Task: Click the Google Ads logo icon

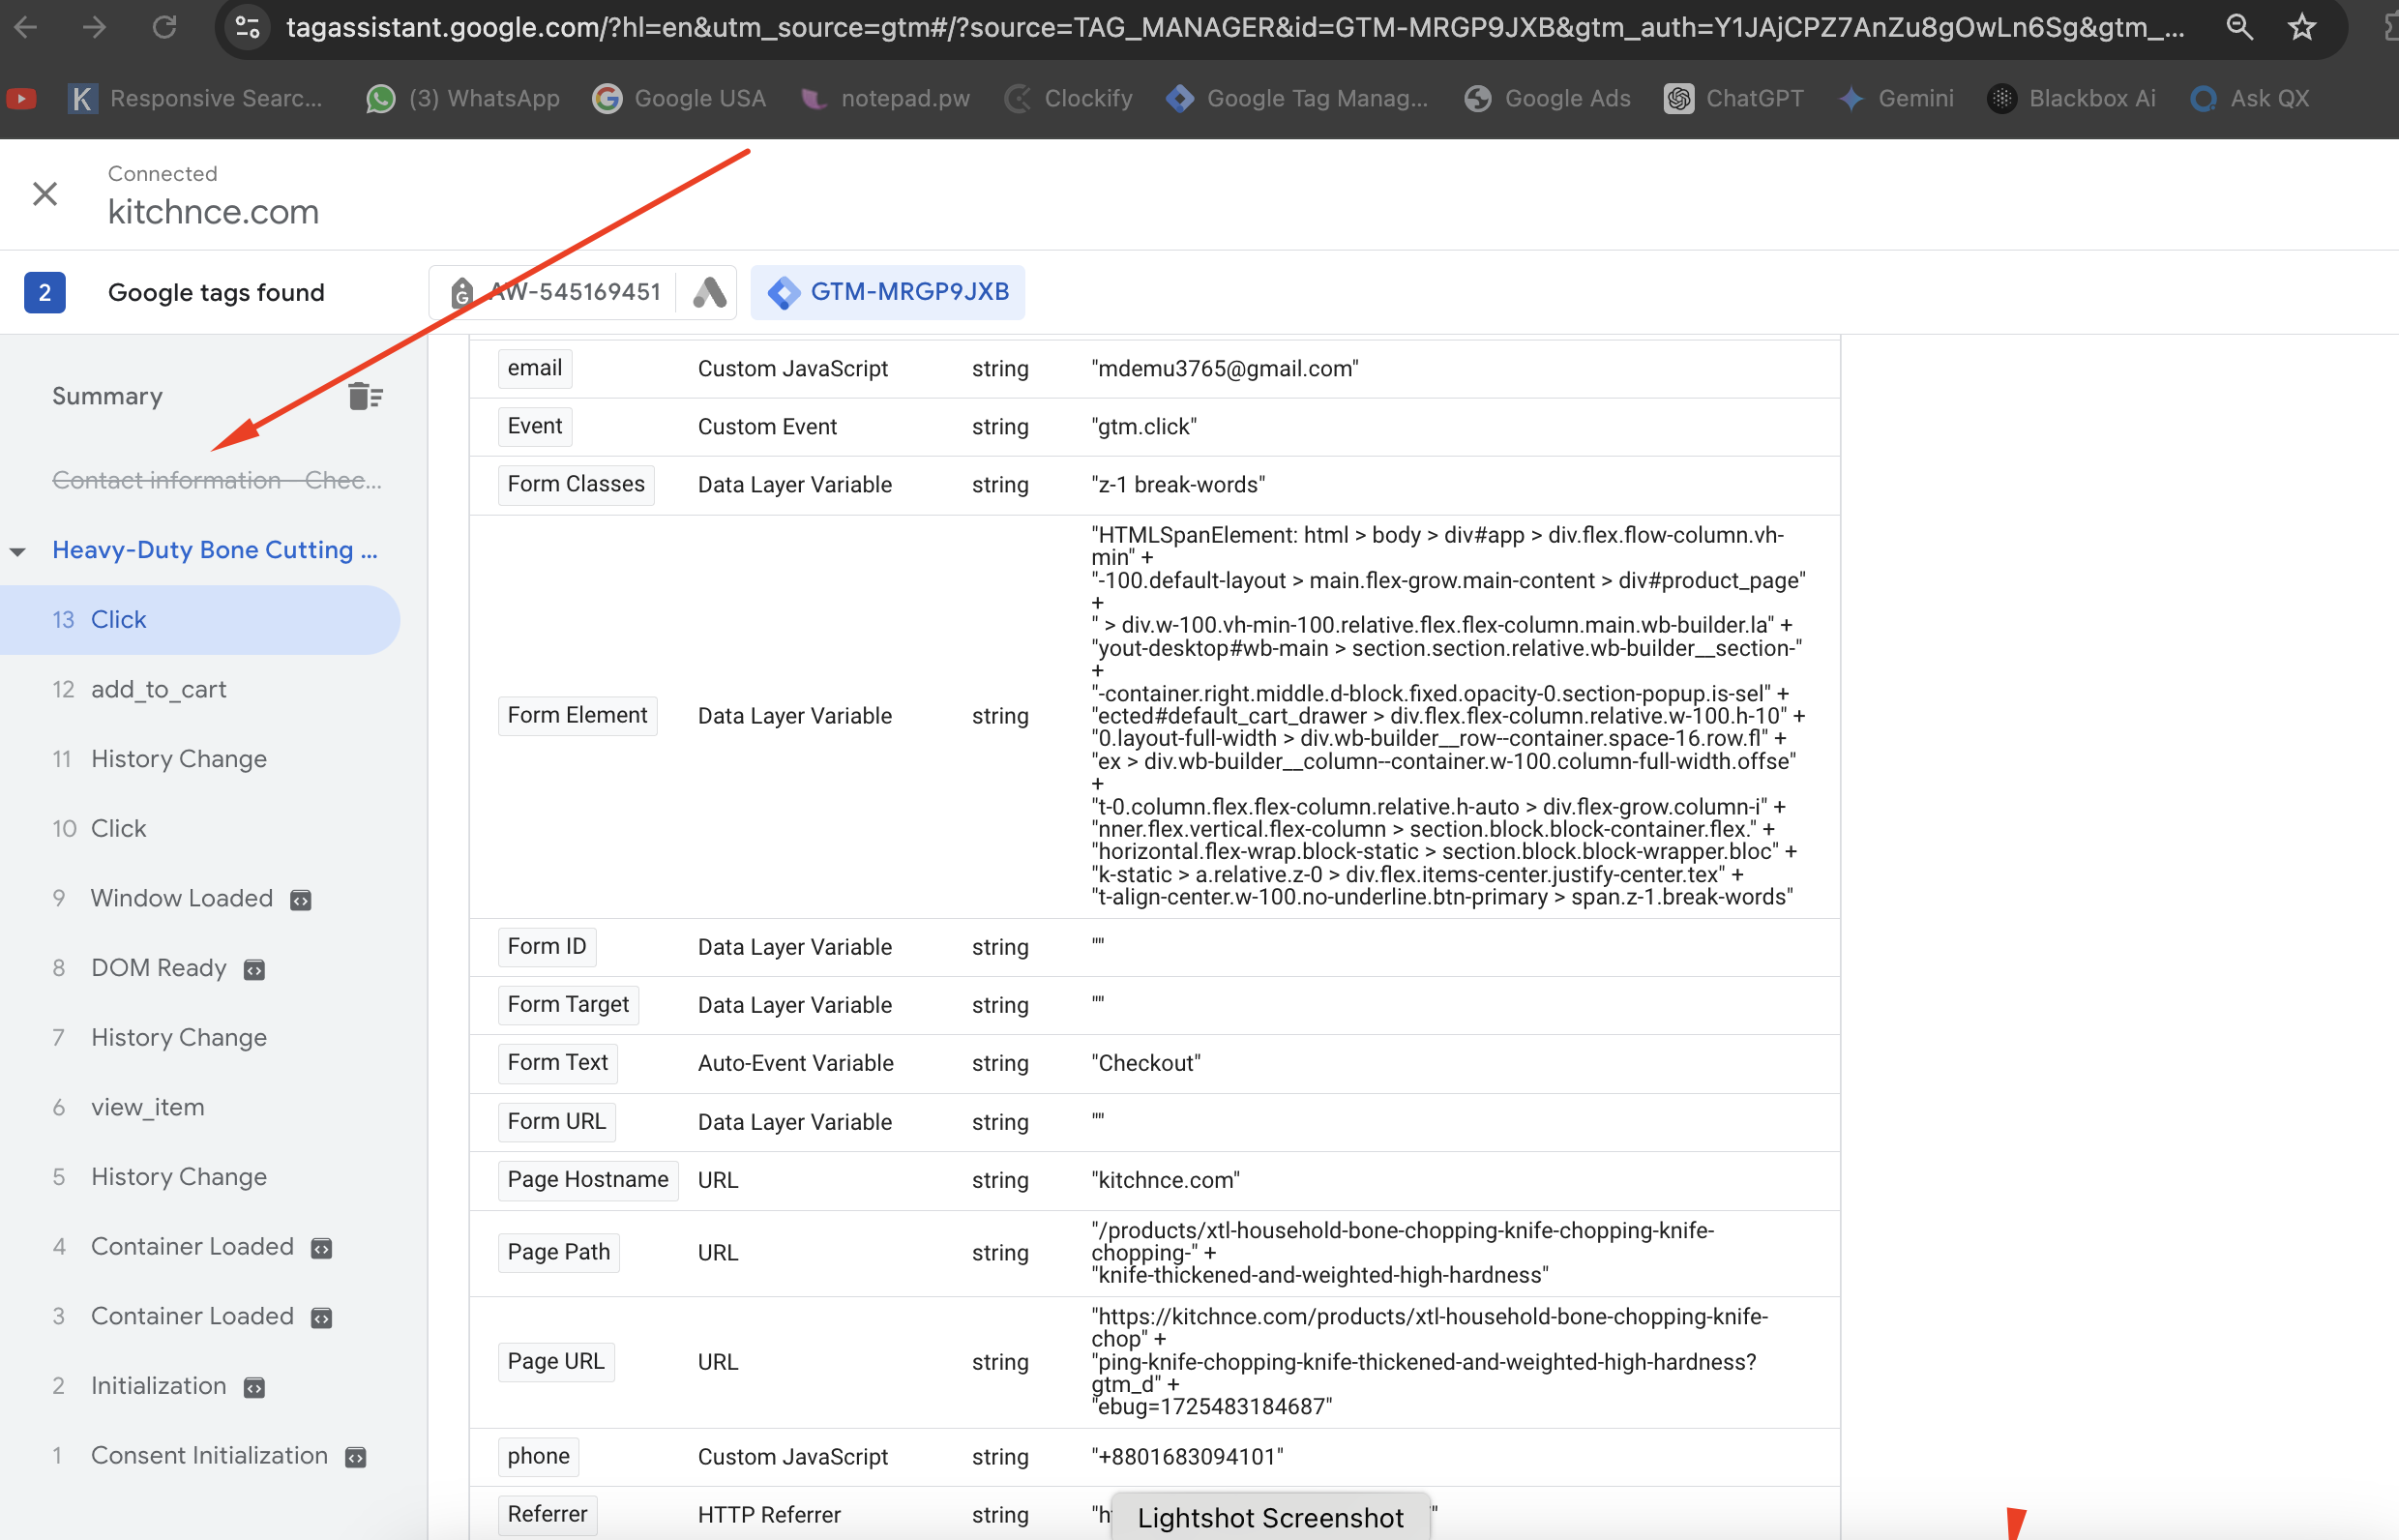Action: (709, 292)
